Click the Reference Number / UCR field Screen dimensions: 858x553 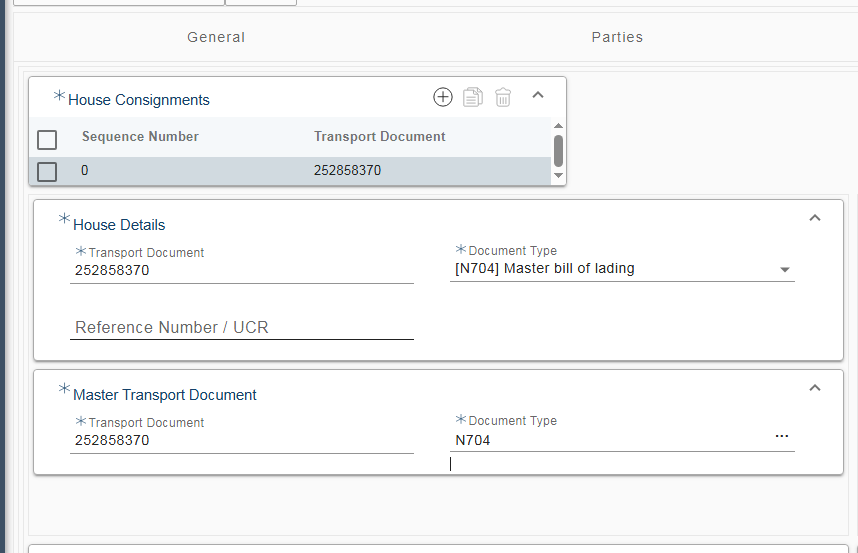241,328
